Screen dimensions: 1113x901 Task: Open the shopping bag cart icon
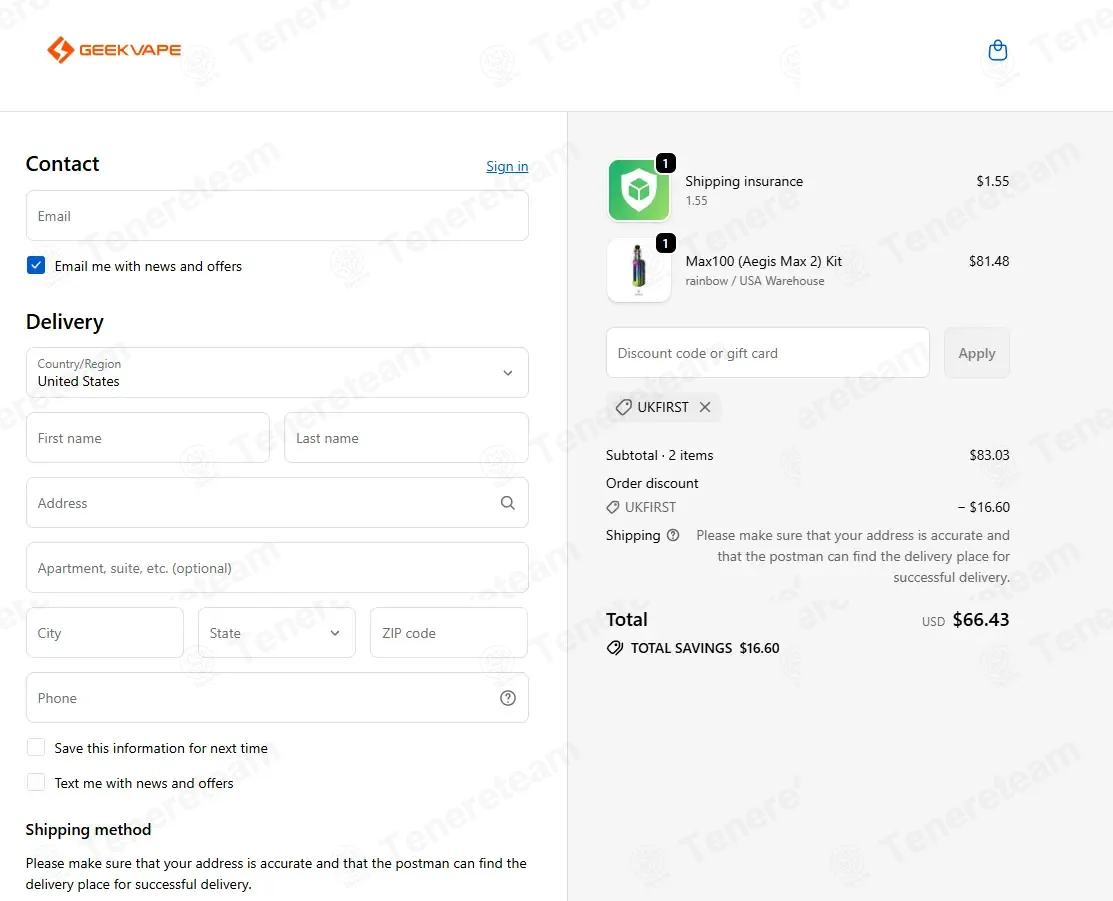[x=997, y=50]
